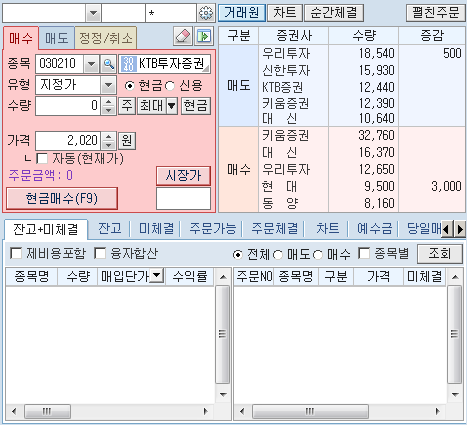
Task: Expand stock code 030210 dropdown
Action: pos(91,64)
